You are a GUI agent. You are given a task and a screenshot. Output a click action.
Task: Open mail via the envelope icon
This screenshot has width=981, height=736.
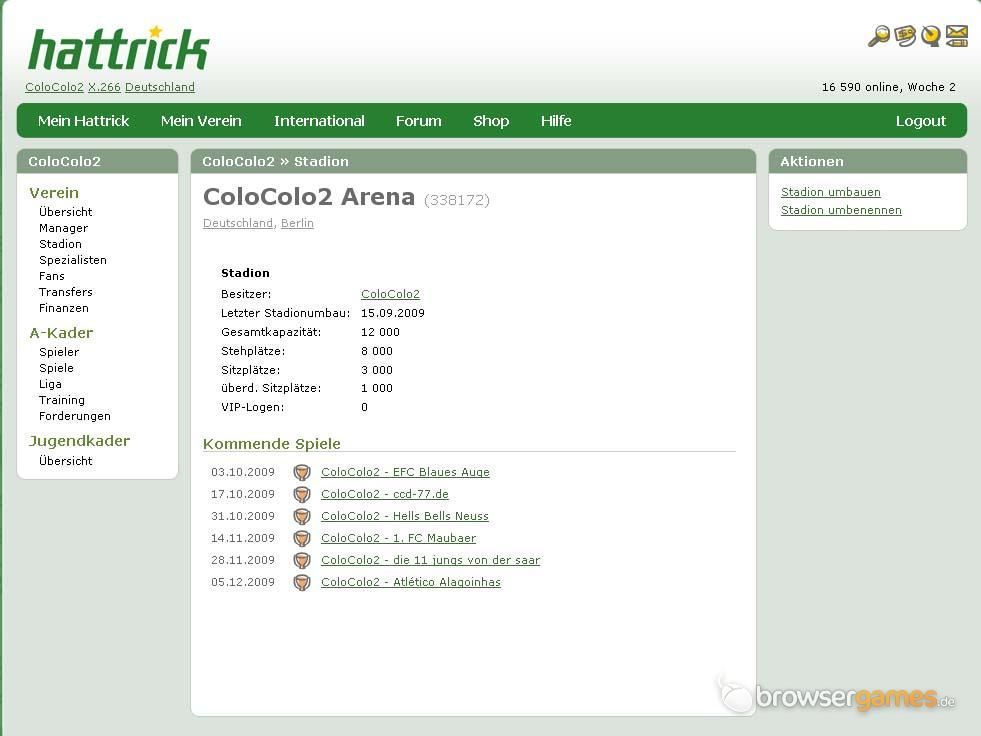point(957,36)
